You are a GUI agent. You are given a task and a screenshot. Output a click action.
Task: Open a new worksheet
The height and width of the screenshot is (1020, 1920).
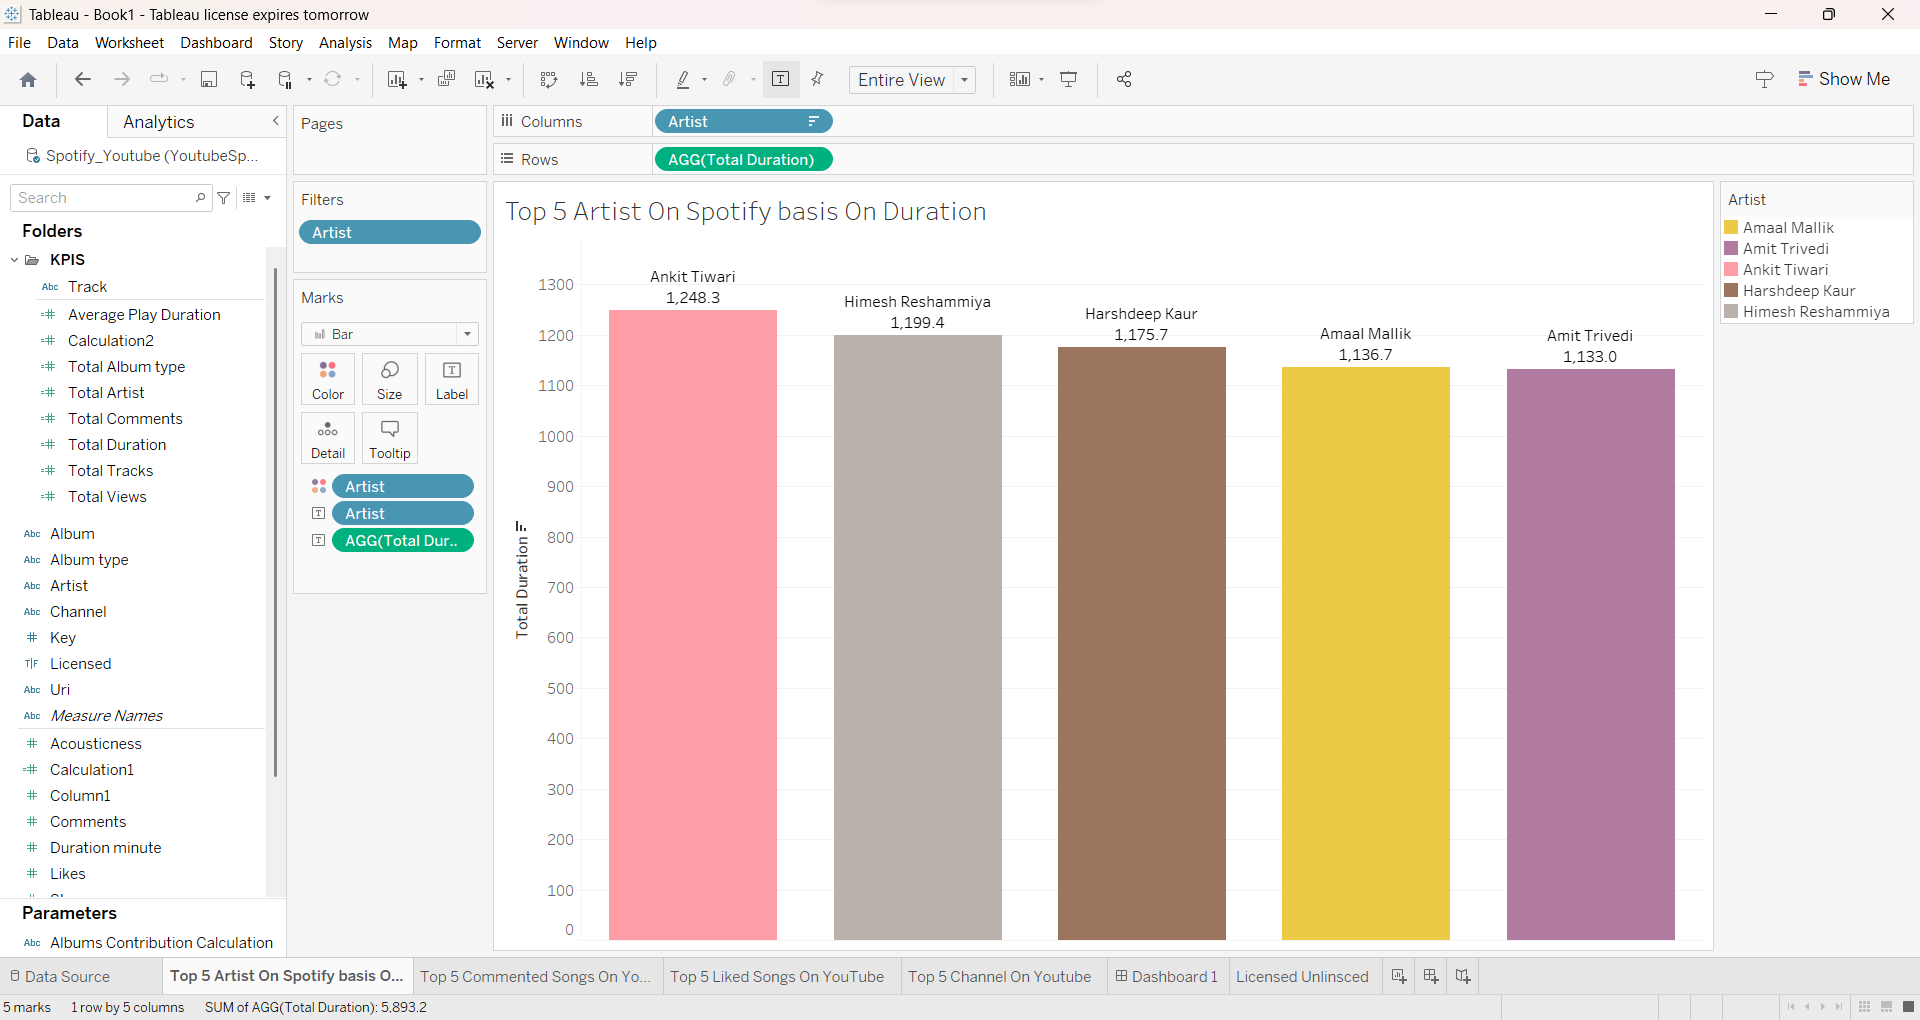(x=397, y=79)
